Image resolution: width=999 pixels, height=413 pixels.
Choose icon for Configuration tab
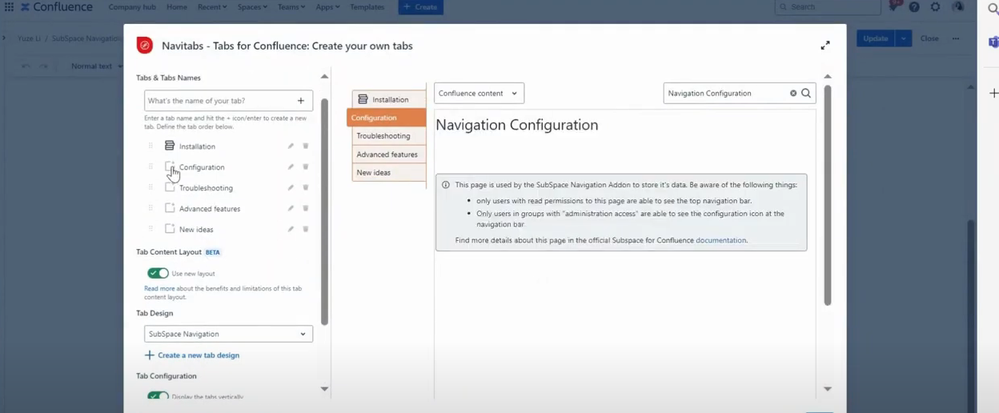coord(169,166)
